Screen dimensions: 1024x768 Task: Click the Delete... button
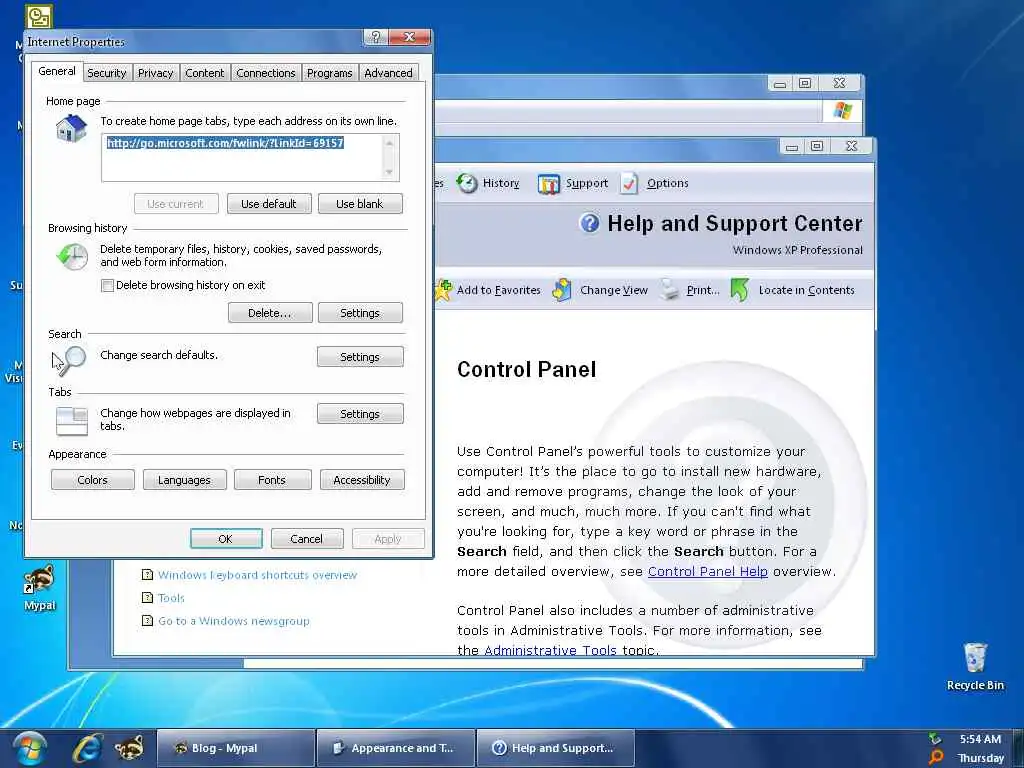coord(270,313)
